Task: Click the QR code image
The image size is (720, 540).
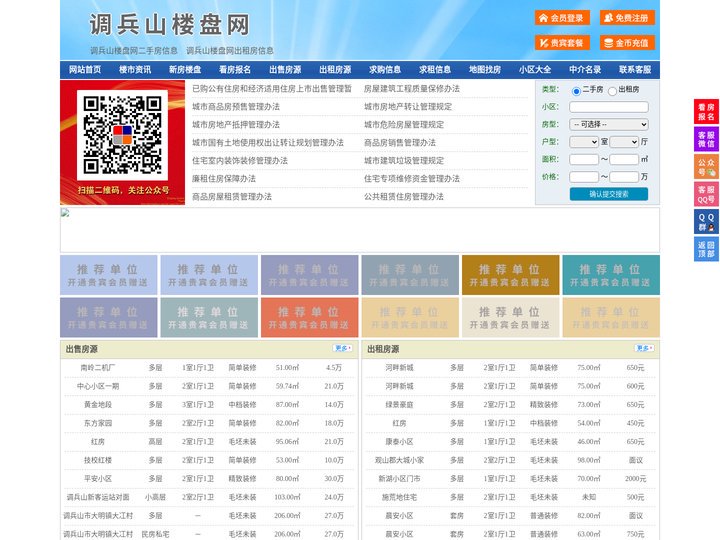Action: click(x=122, y=135)
